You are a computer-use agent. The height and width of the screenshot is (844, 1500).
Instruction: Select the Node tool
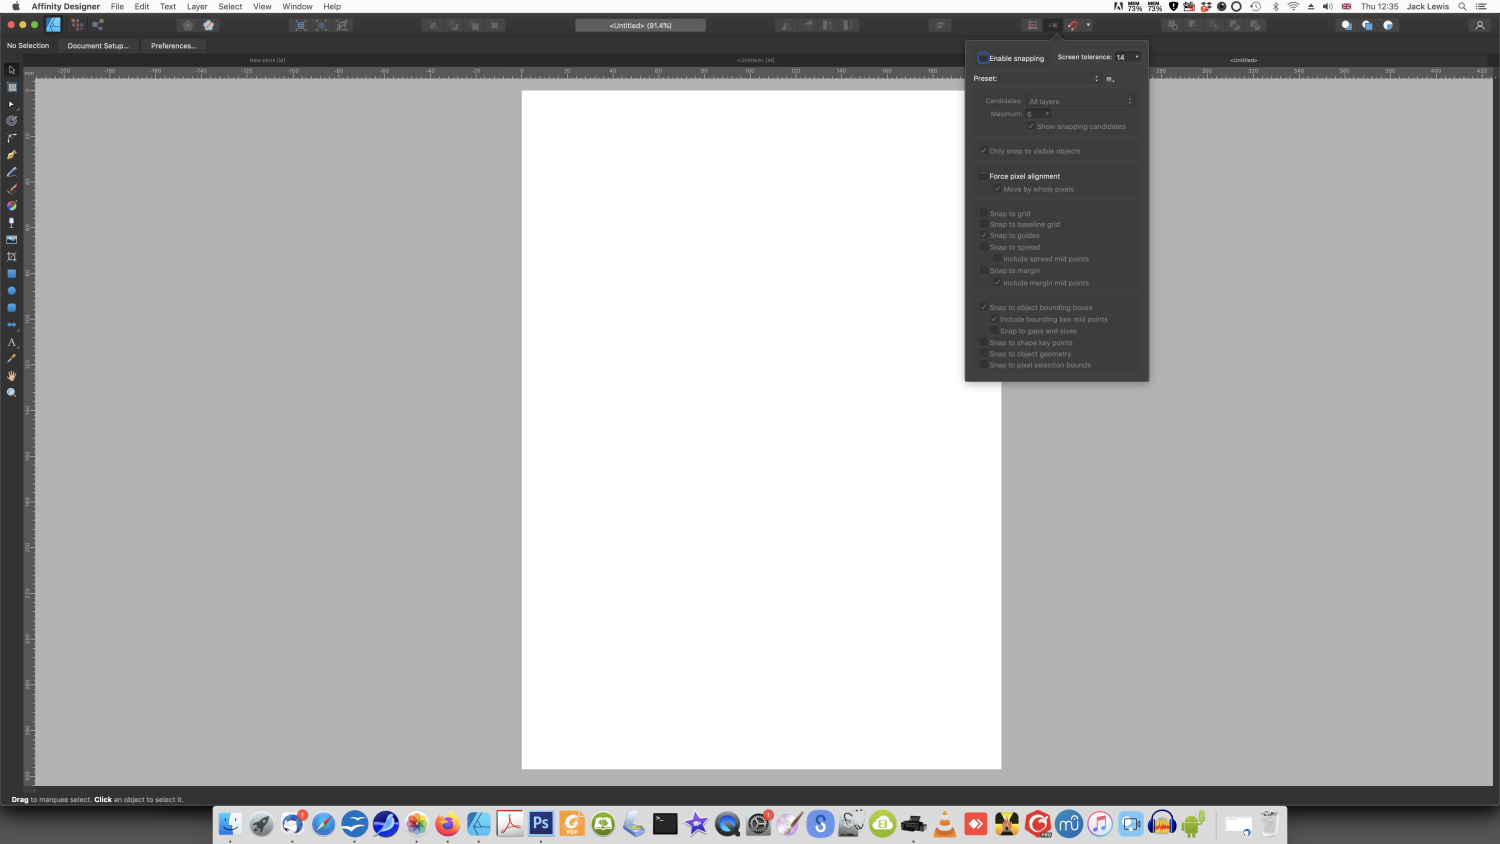coord(12,104)
